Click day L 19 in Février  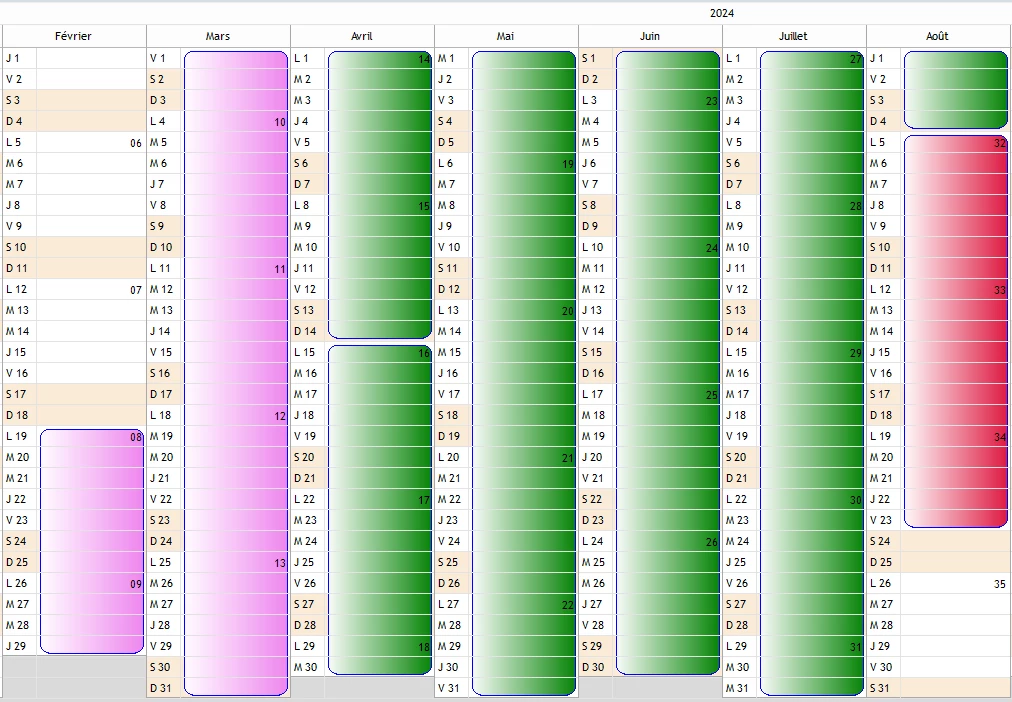point(17,436)
